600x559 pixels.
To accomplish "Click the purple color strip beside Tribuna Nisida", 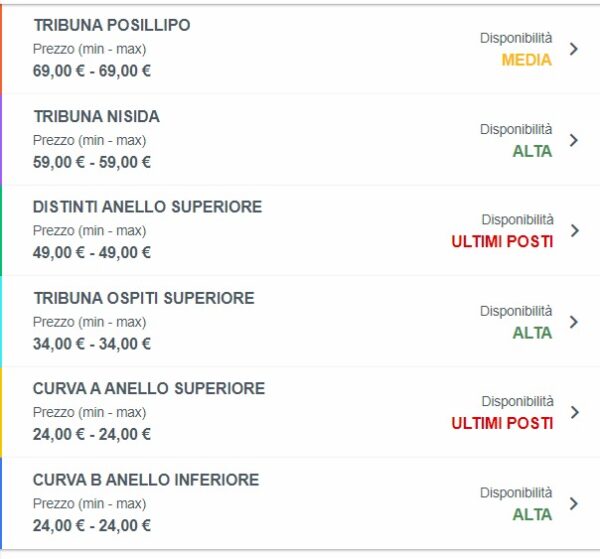I will (x=2, y=140).
